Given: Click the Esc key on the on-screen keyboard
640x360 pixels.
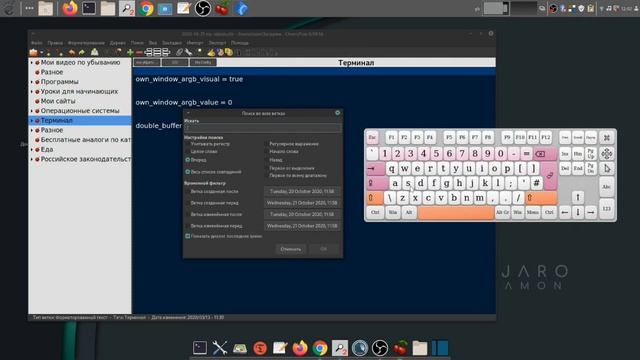Looking at the screenshot, I should 372,138.
